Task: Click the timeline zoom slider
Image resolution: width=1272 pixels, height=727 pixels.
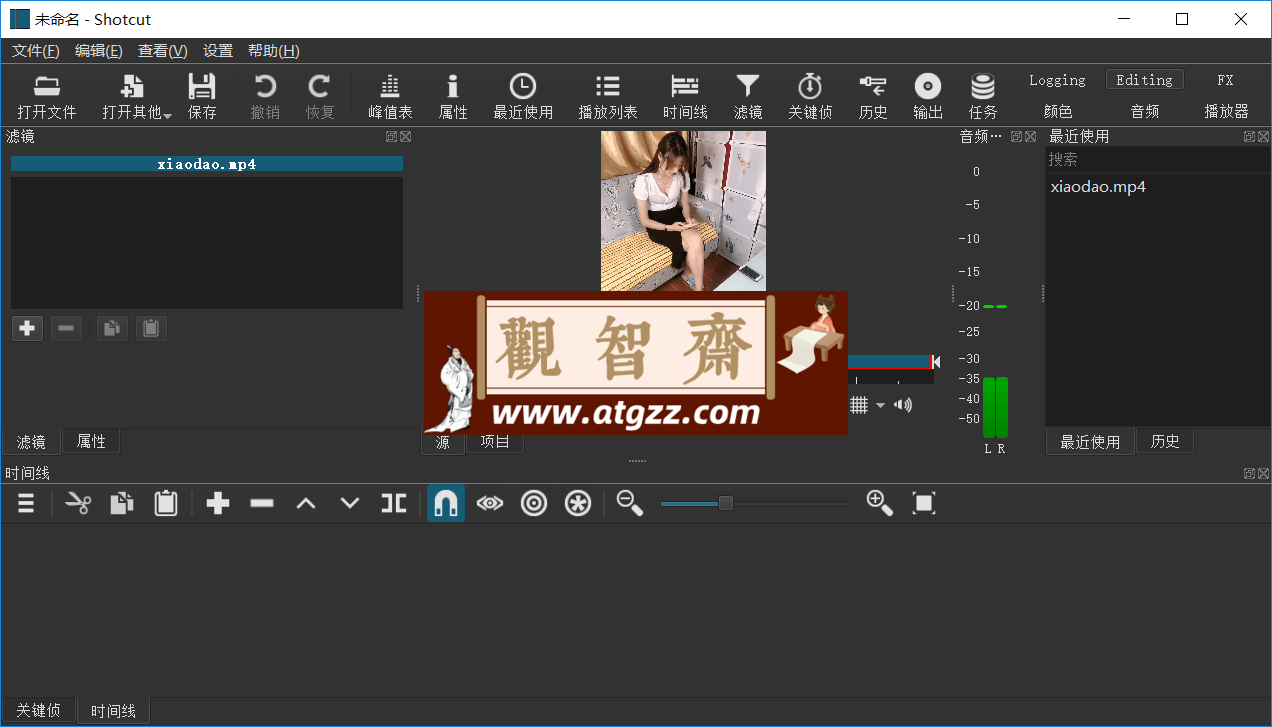Action: (754, 503)
